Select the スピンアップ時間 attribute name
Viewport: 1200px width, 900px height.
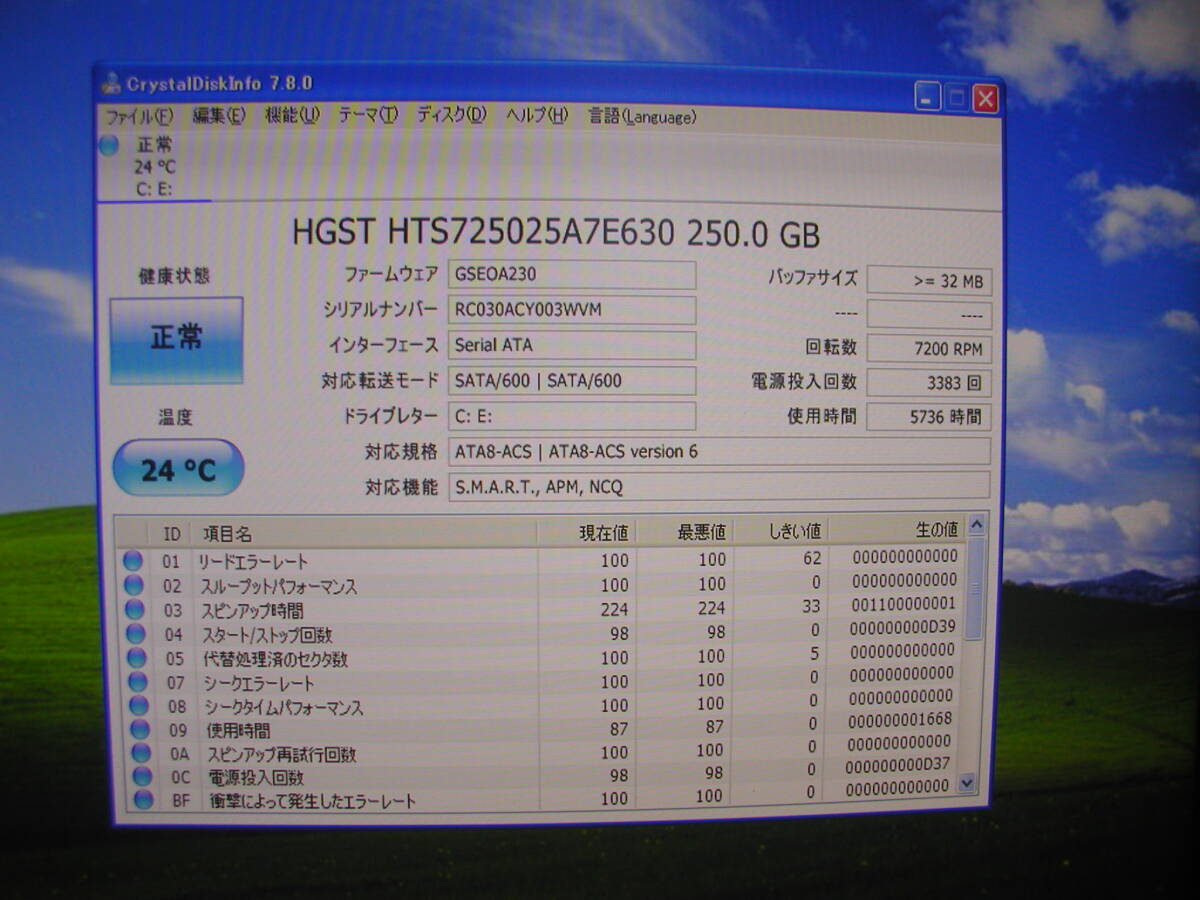[251, 611]
